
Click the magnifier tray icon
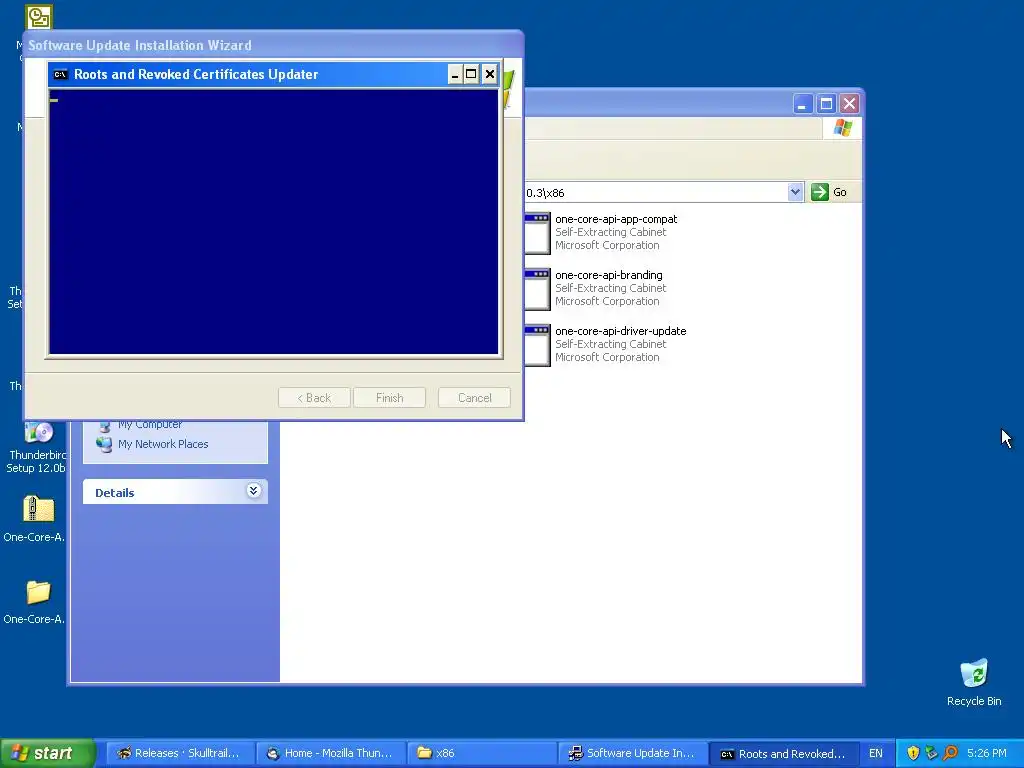click(x=950, y=753)
